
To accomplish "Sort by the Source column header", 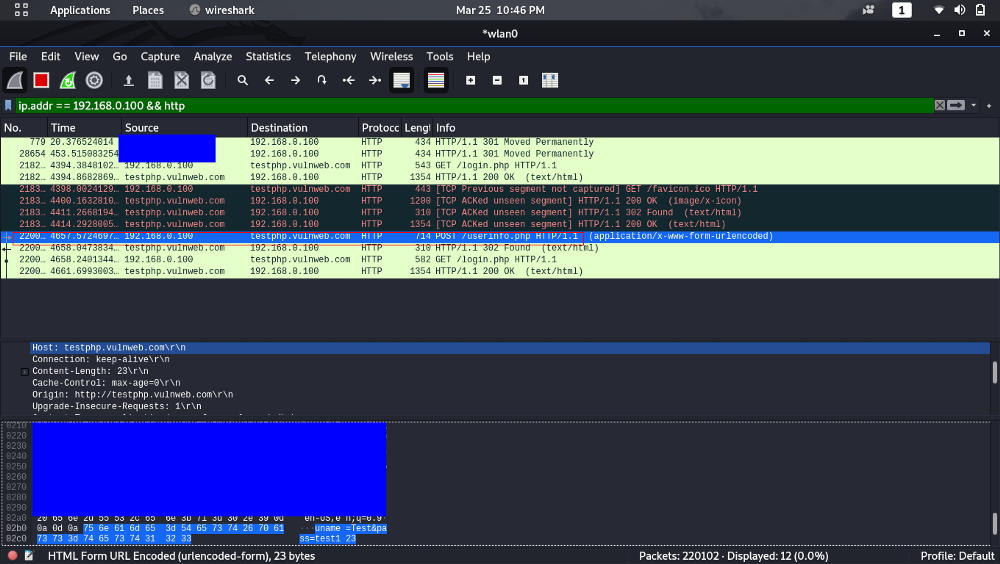I will (x=184, y=128).
